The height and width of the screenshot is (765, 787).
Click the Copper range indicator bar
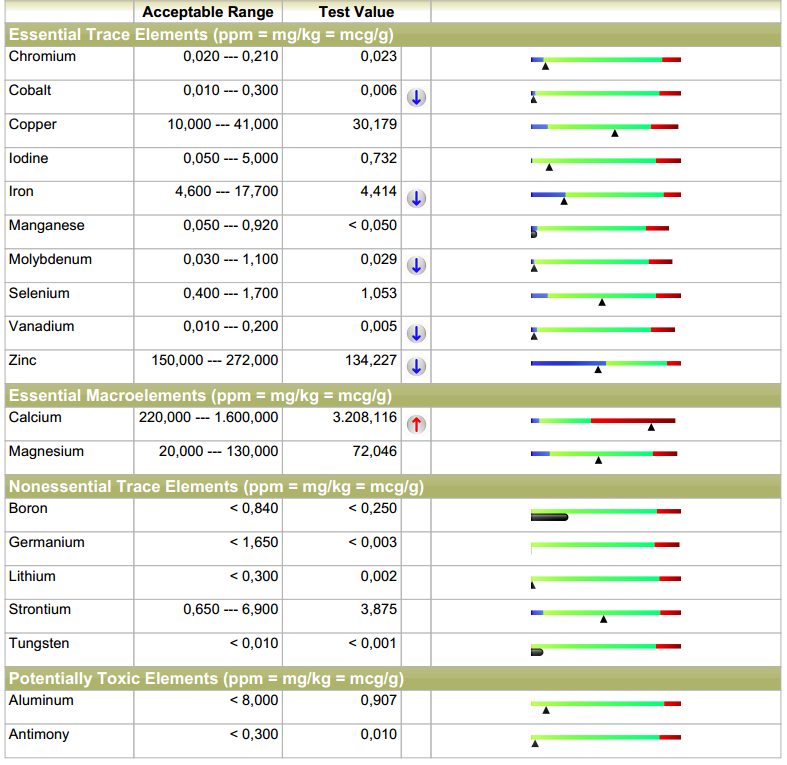point(605,126)
